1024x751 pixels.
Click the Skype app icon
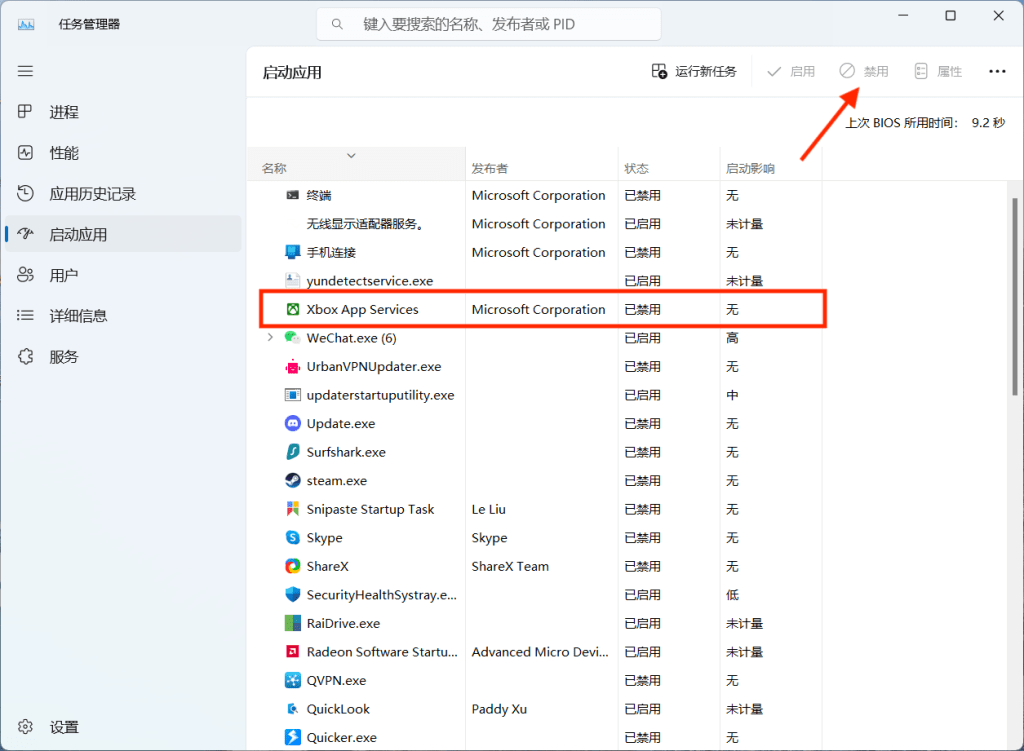coord(293,537)
